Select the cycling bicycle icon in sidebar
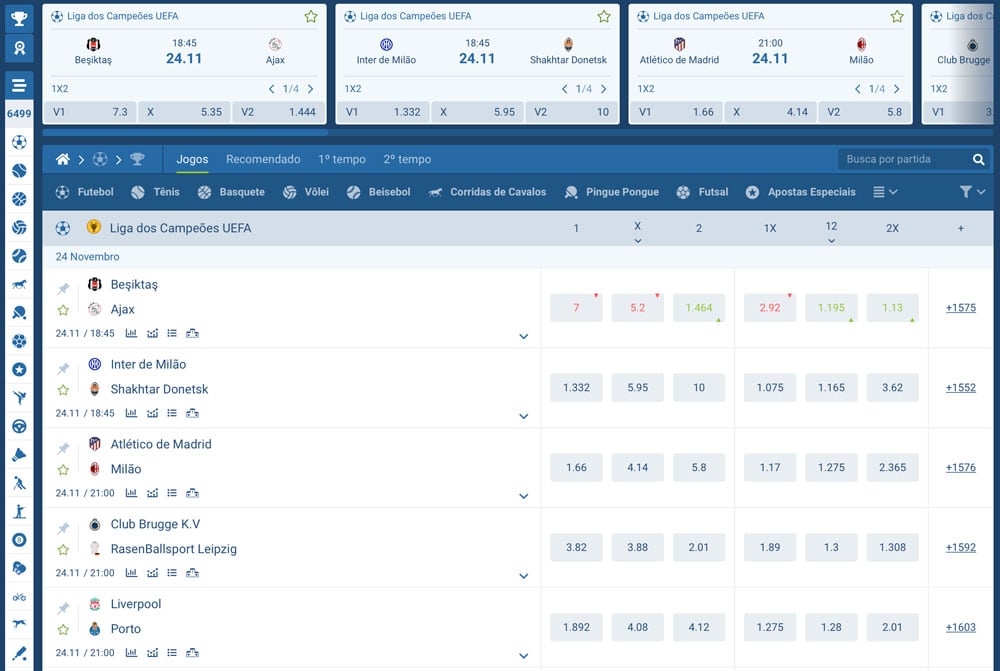Screen dimensions: 1000x671 pyautogui.click(x=19, y=597)
